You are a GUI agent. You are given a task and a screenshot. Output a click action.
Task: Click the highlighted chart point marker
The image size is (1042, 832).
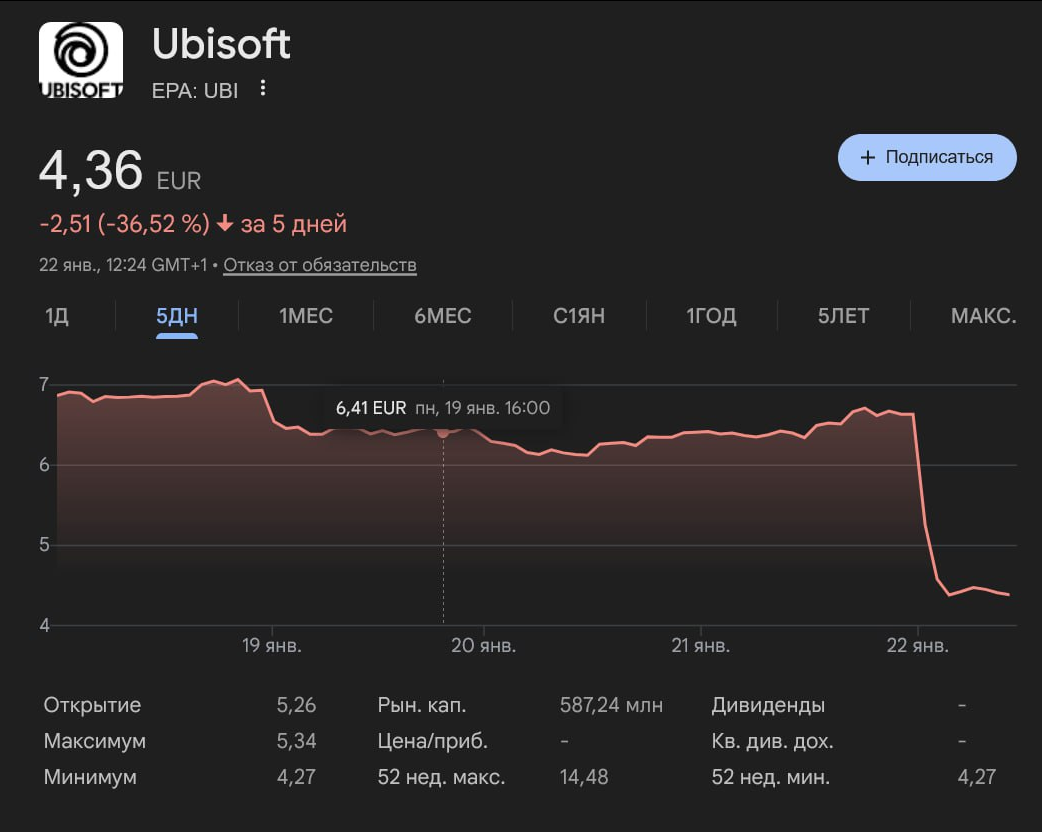443,432
